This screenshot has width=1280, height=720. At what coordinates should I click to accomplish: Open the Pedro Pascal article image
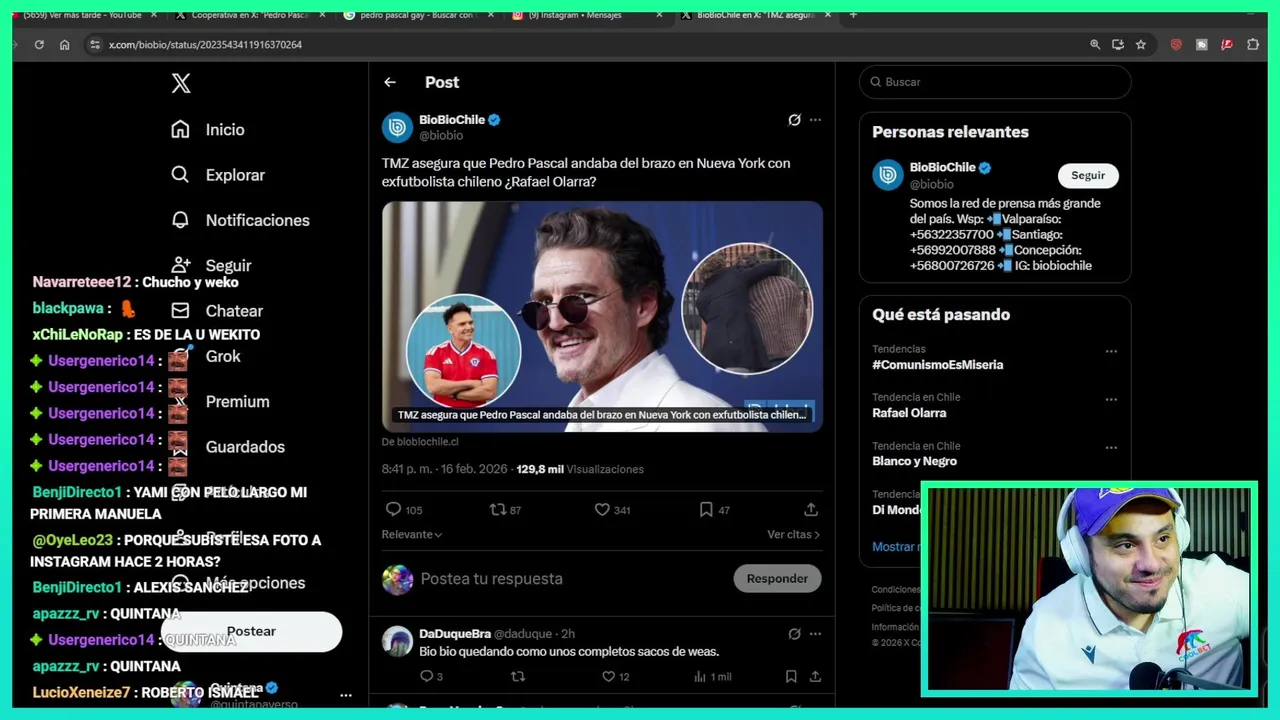click(602, 317)
